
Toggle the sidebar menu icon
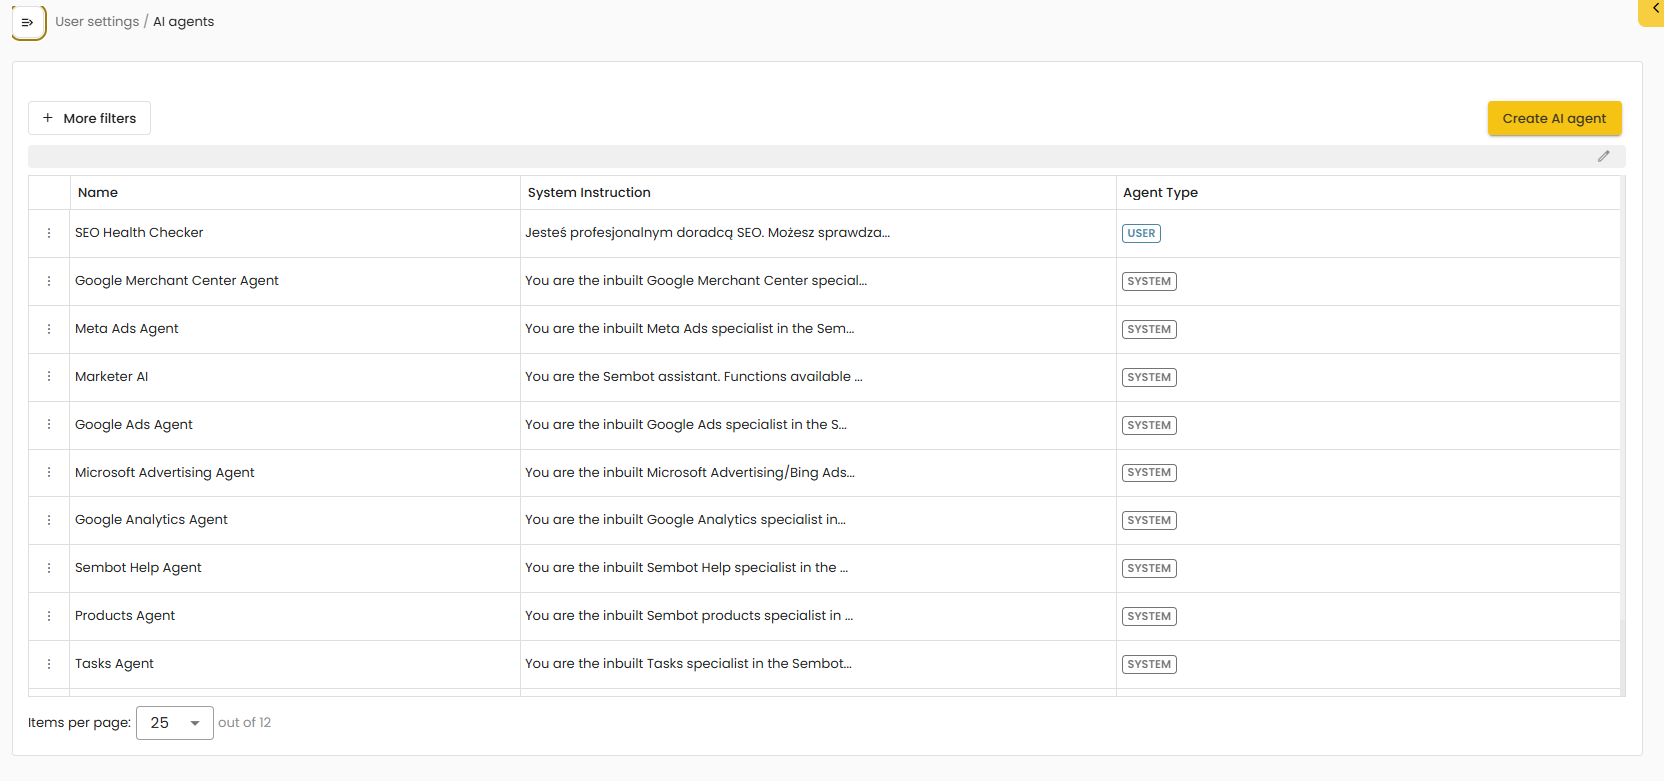(28, 22)
